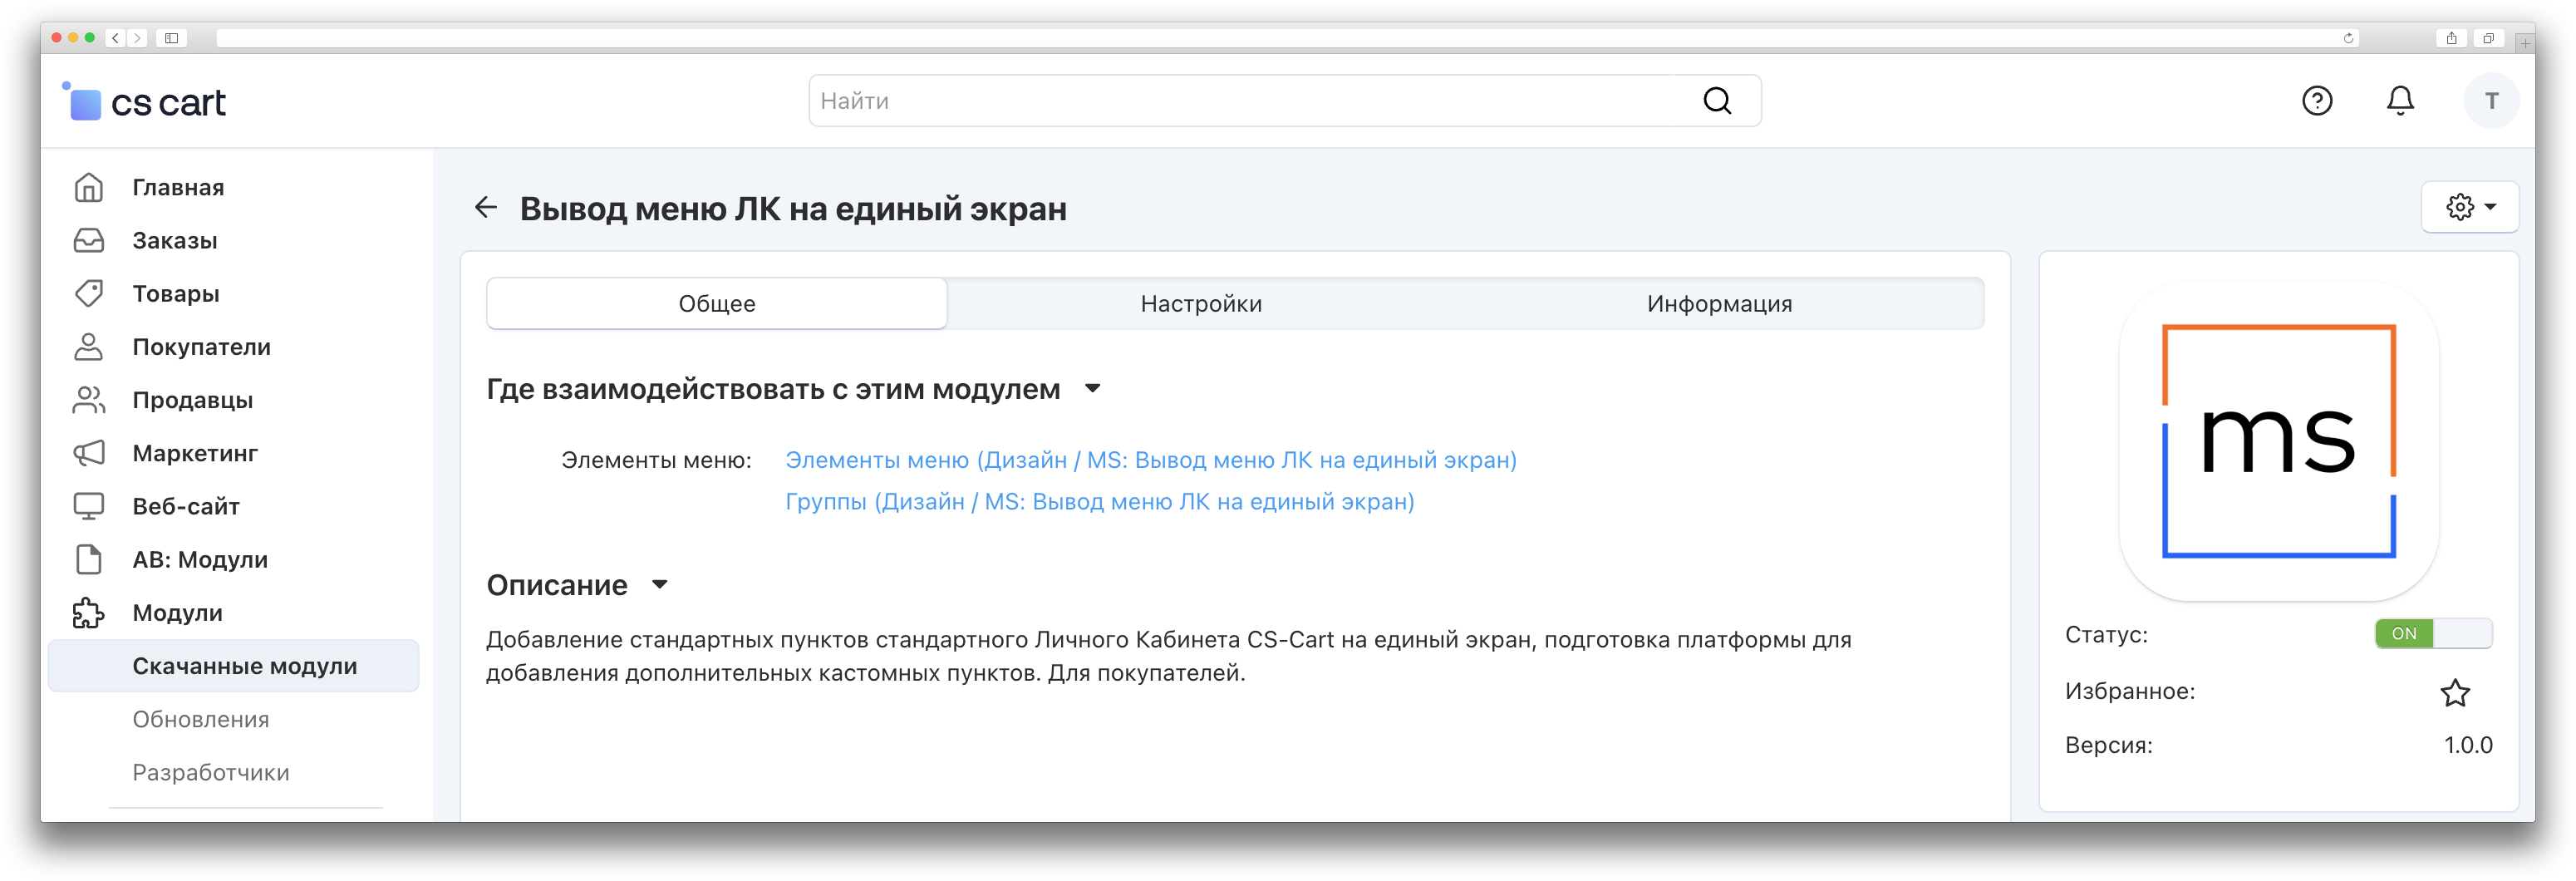Screen dimensions: 2576x881
Task: Toggle the browser sidebar button
Action: point(172,38)
